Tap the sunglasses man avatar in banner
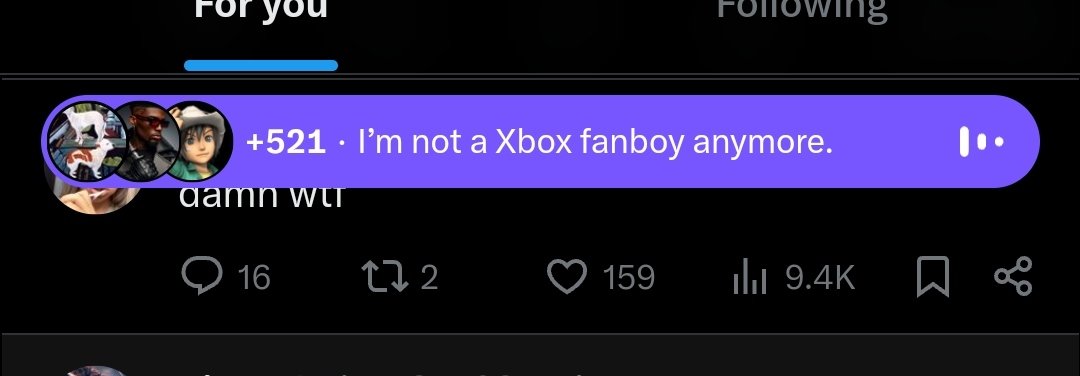1080x376 pixels. [145, 141]
